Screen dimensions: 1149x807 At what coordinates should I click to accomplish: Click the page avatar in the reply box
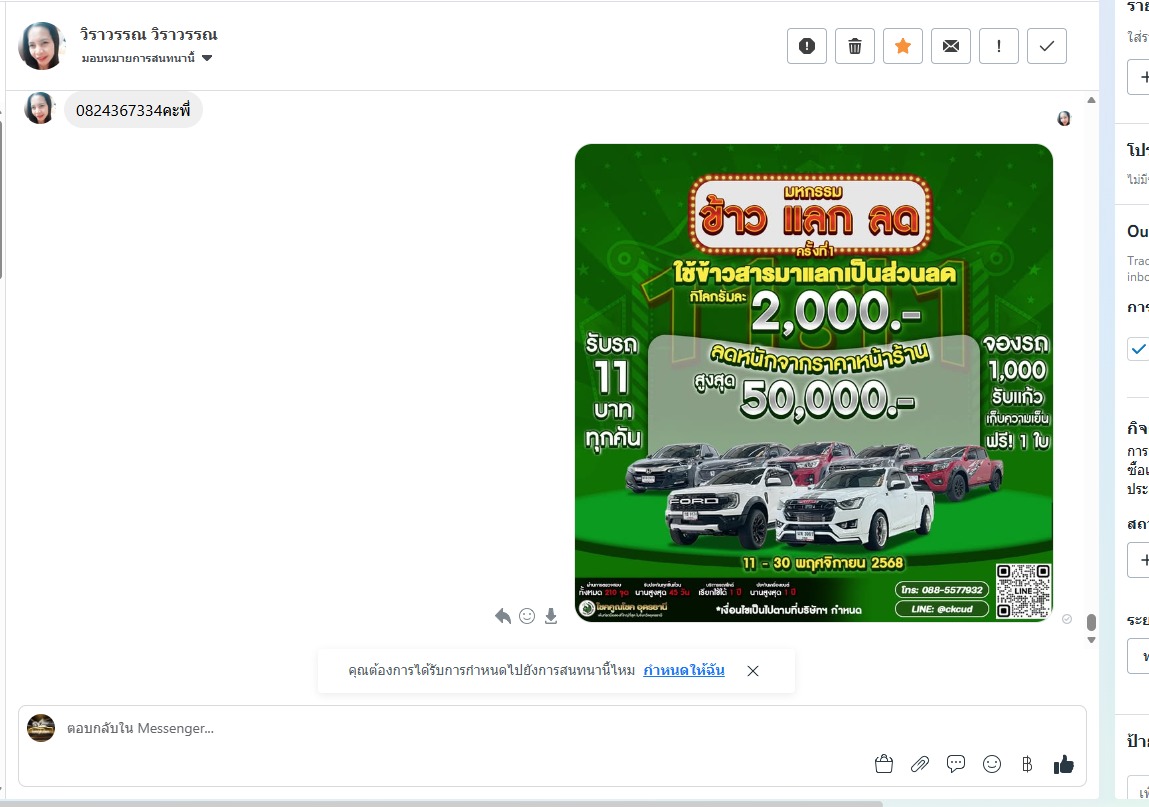pyautogui.click(x=41, y=728)
